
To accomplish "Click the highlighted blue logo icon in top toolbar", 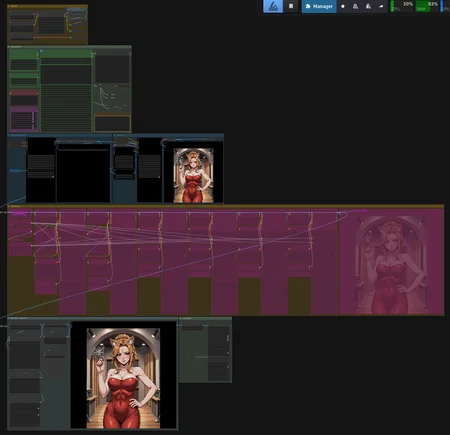I will [x=273, y=6].
